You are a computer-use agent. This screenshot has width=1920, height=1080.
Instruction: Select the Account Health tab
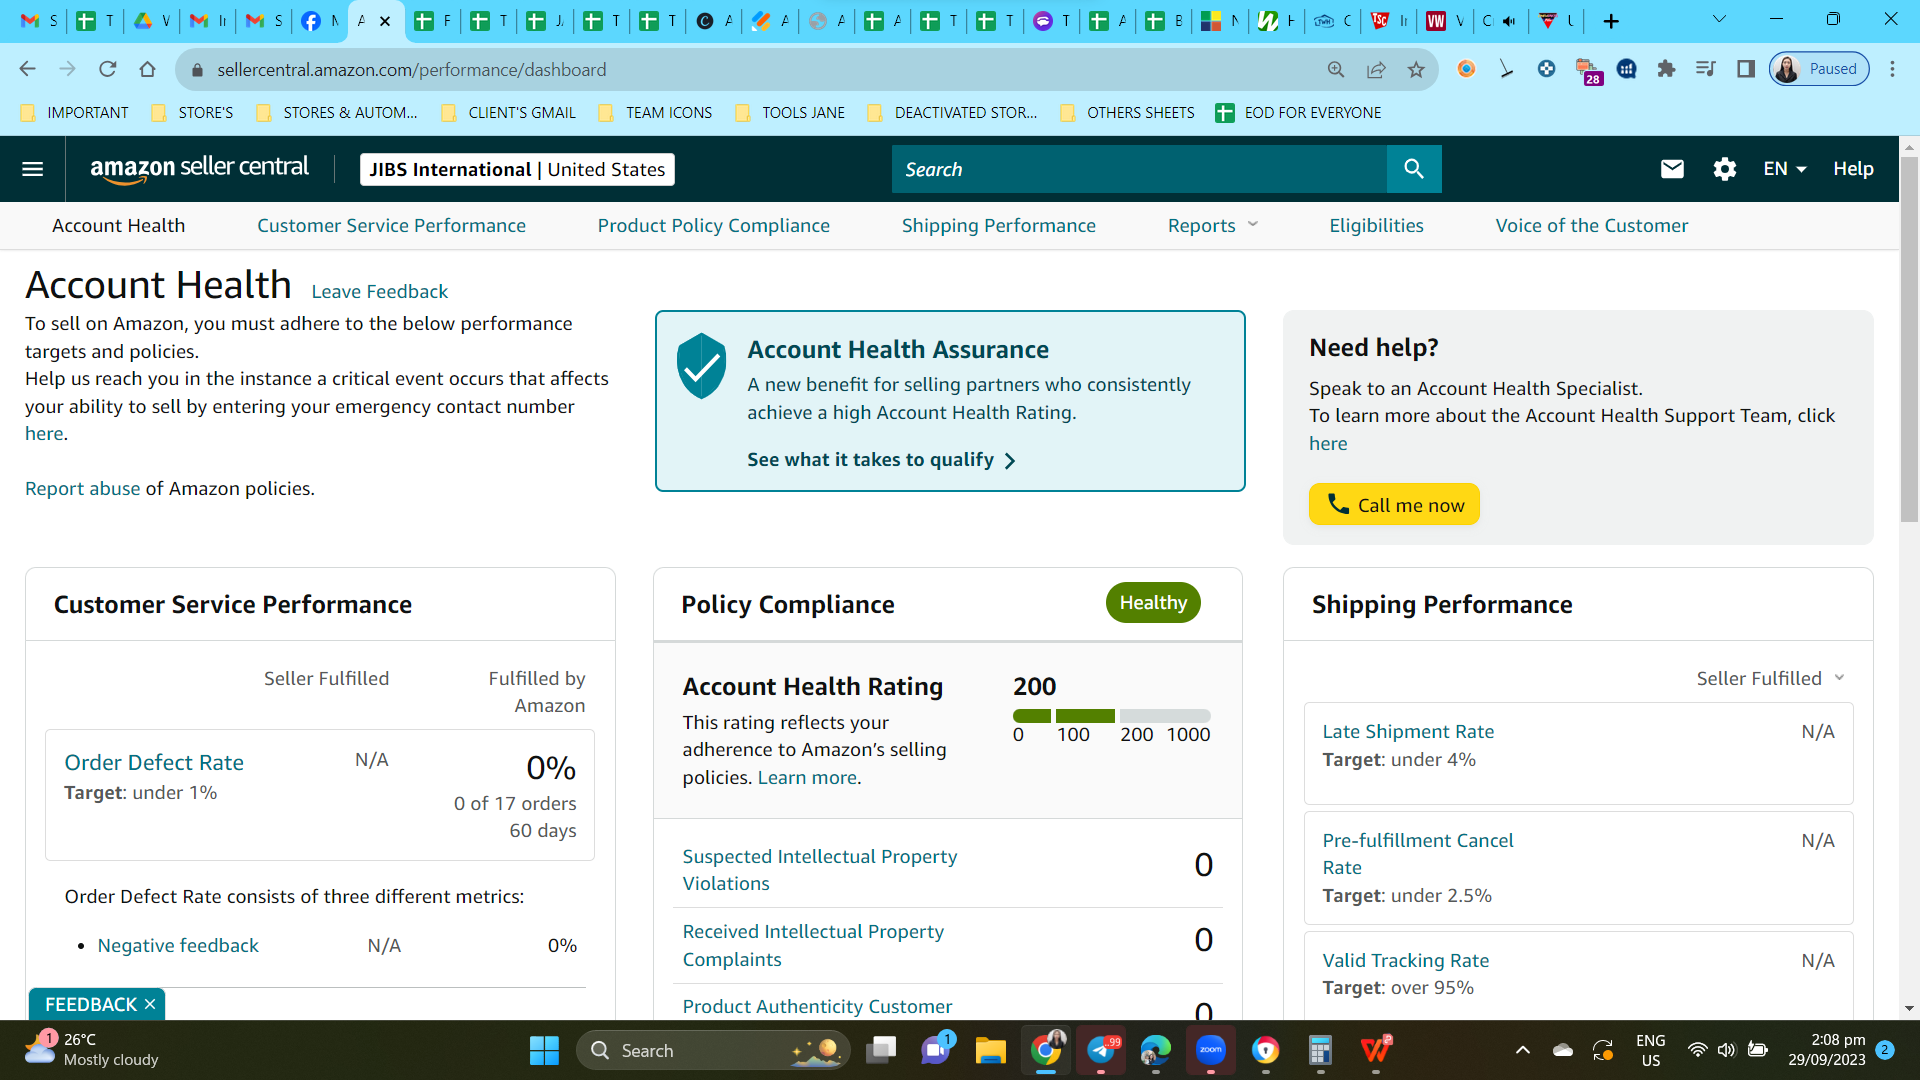(x=119, y=226)
